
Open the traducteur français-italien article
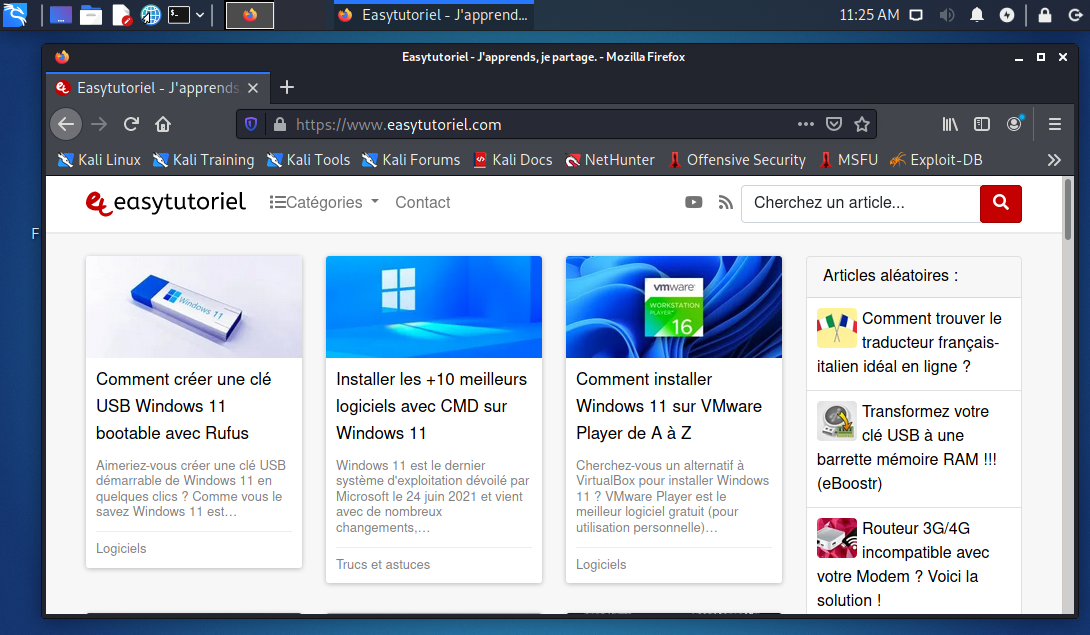[913, 343]
